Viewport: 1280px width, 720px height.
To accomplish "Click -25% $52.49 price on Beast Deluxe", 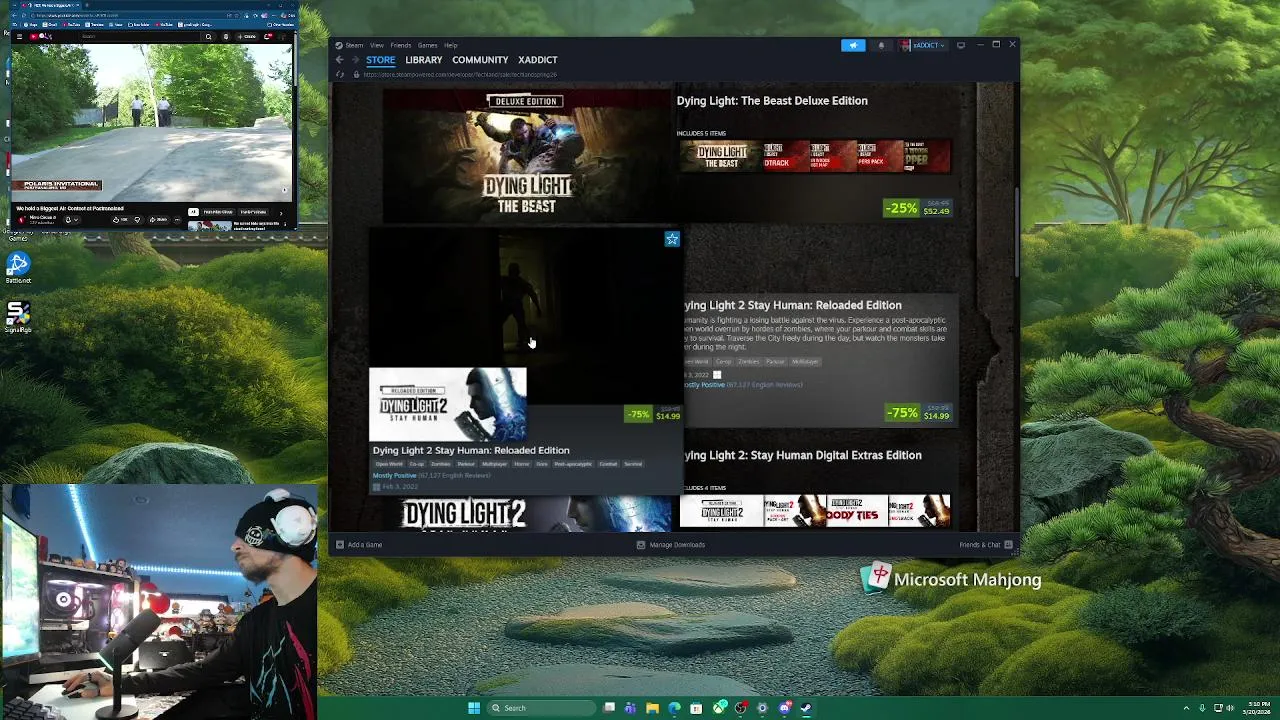I will coord(917,209).
